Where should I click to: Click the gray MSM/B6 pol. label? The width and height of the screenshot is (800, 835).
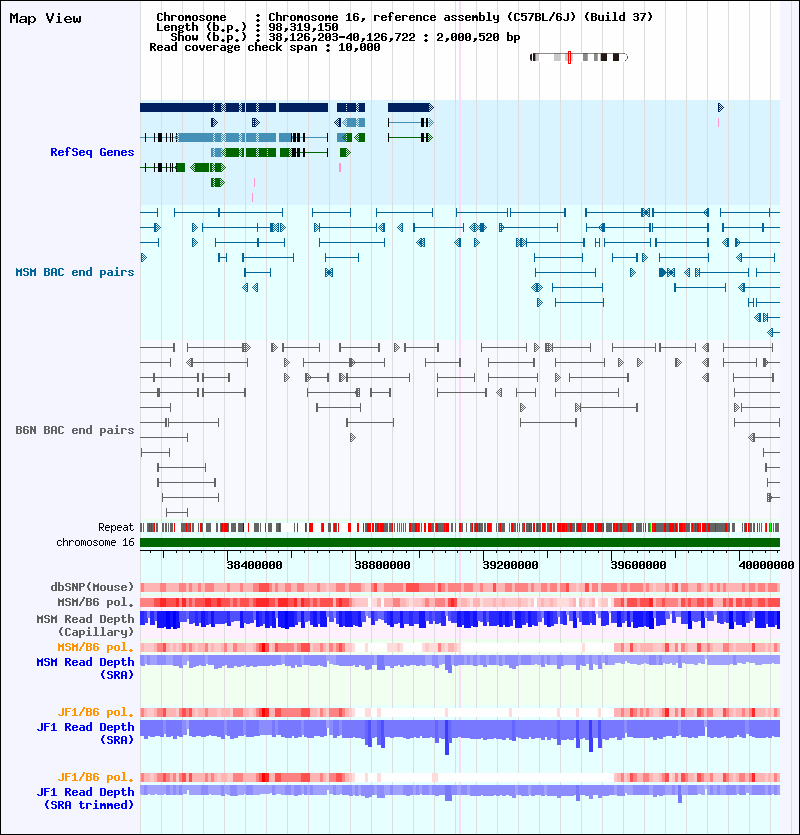click(x=96, y=602)
